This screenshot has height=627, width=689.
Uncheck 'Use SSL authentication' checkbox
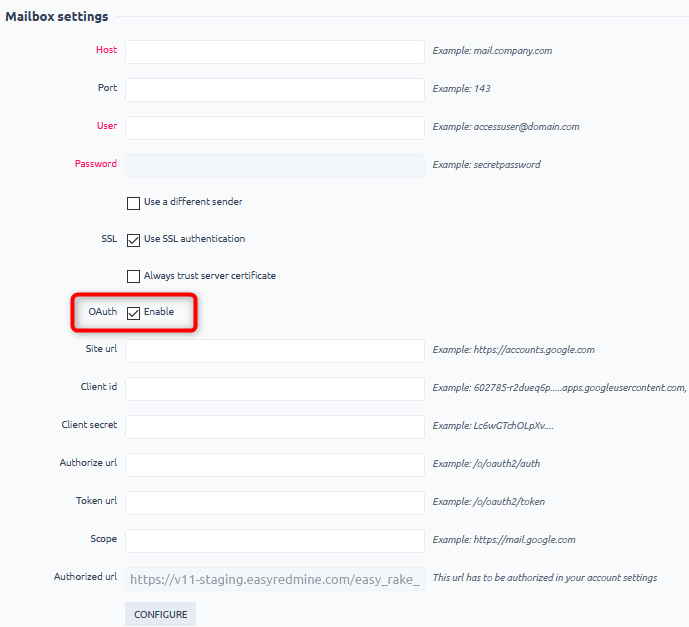[x=133, y=240]
